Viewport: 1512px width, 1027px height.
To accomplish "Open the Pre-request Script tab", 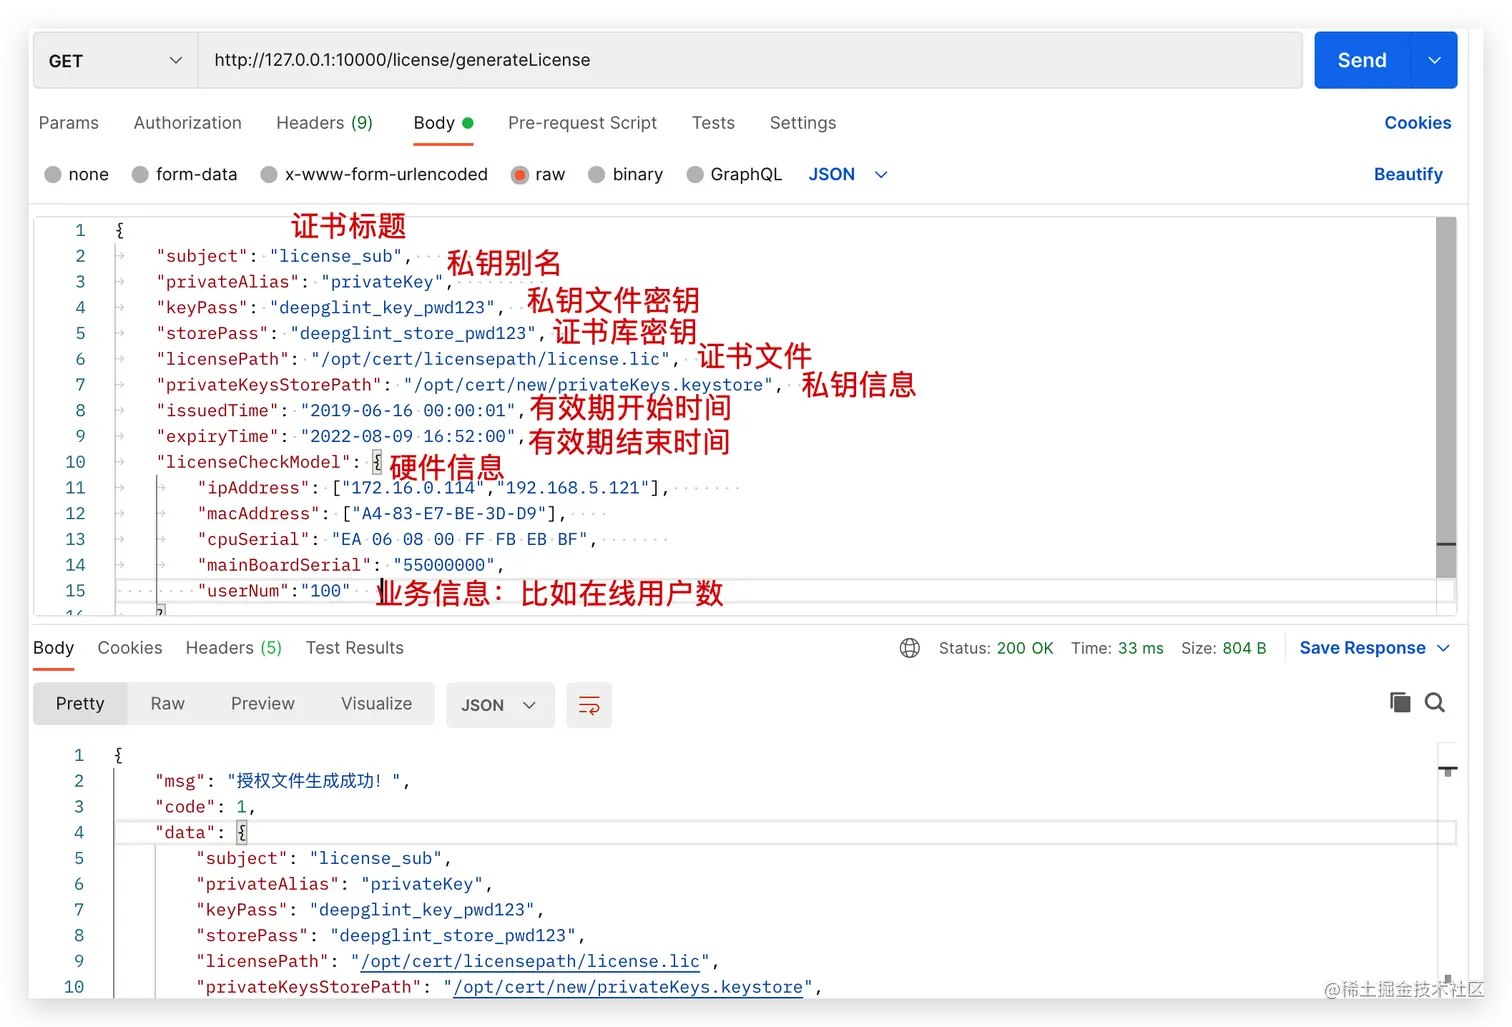I will (x=582, y=123).
